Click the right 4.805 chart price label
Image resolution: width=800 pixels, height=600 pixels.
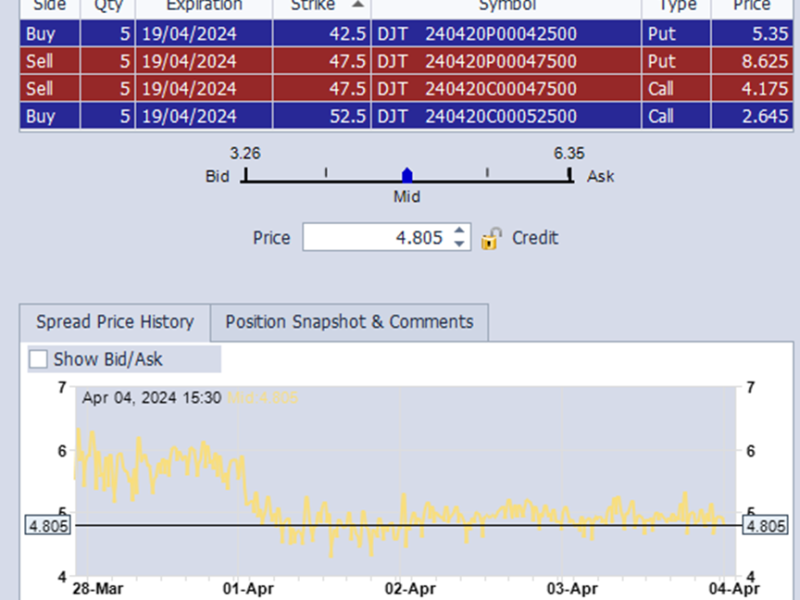point(765,526)
